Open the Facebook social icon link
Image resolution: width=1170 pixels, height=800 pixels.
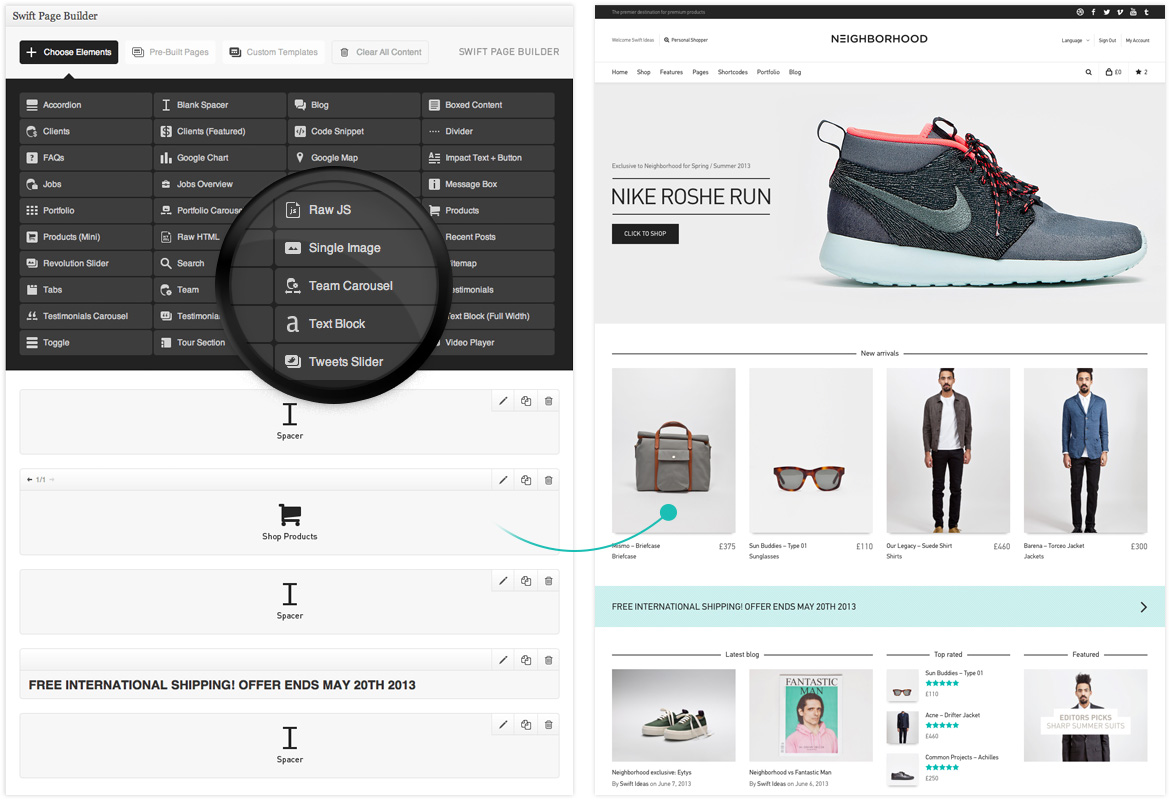point(1093,12)
